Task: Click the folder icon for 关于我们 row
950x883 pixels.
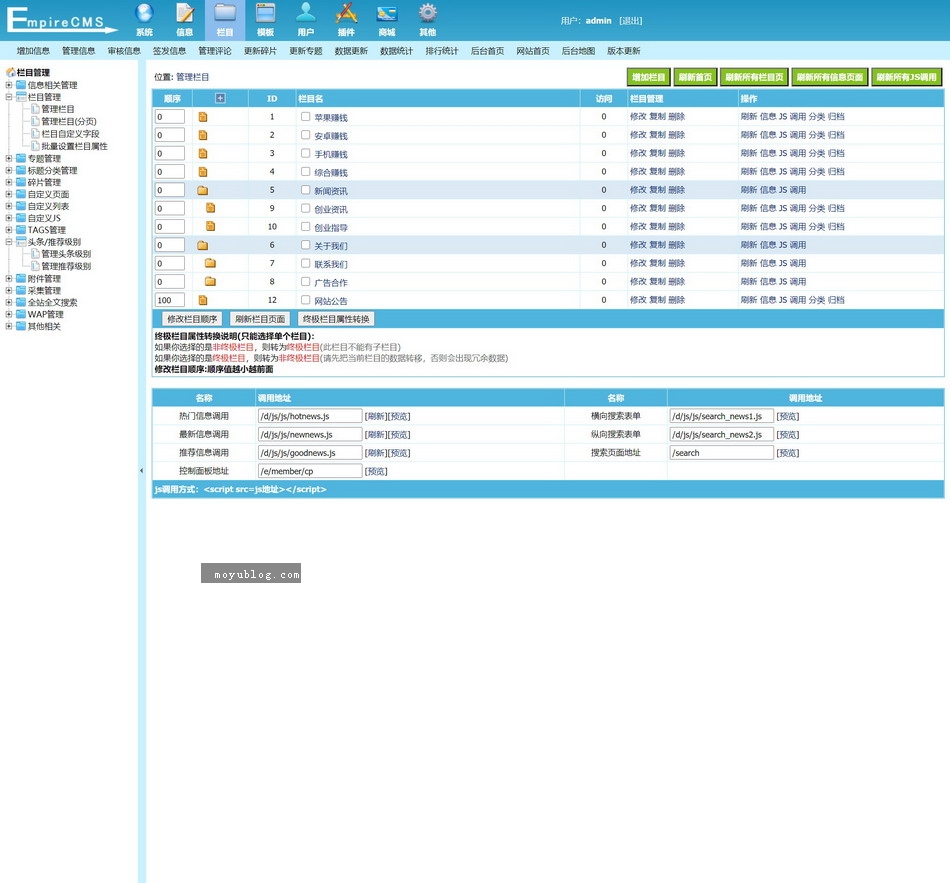Action: [x=202, y=245]
